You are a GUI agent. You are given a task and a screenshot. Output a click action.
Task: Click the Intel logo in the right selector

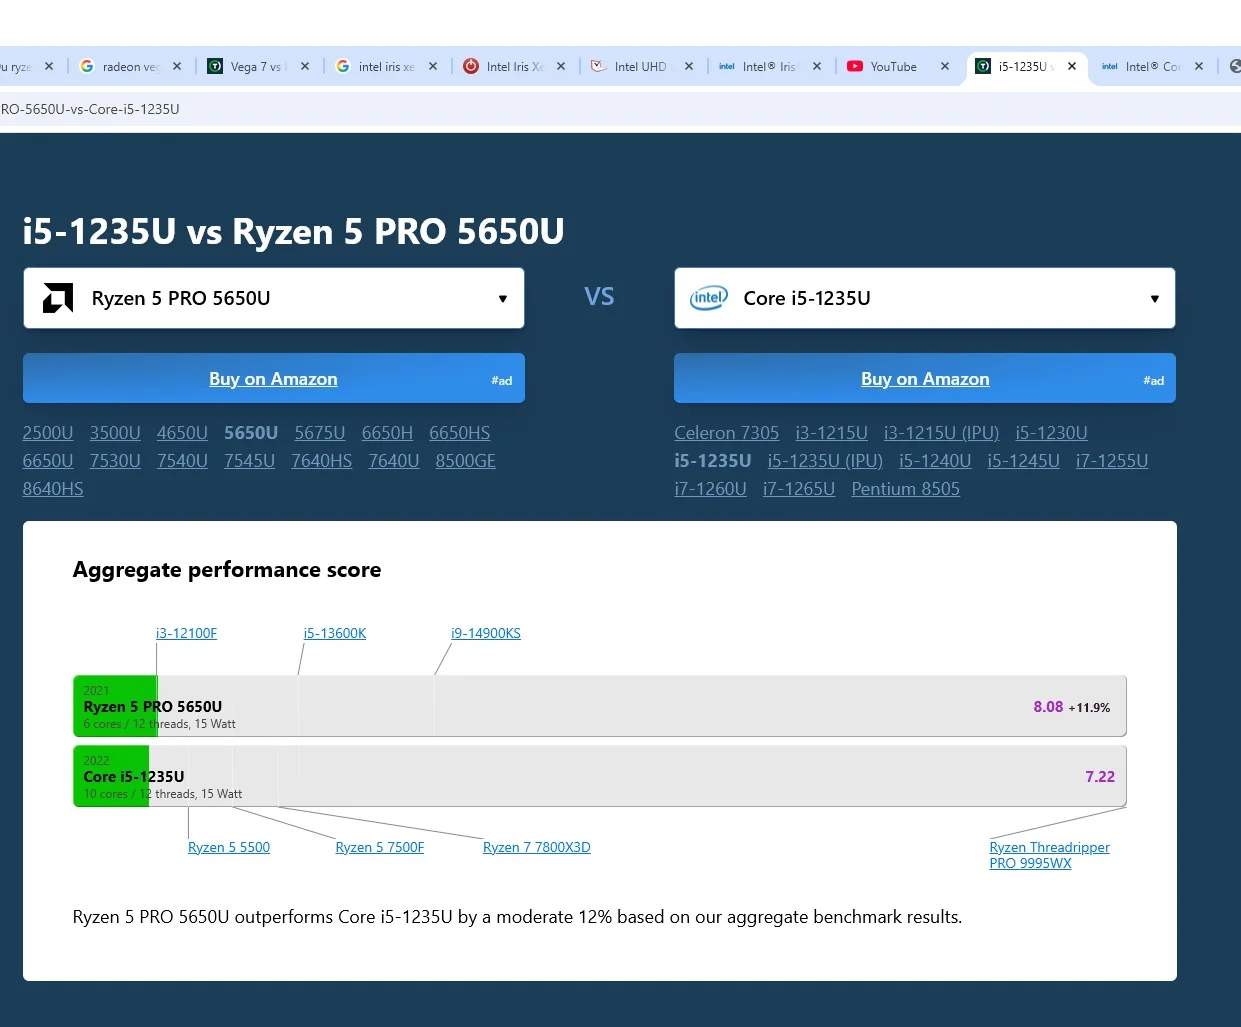pos(709,298)
